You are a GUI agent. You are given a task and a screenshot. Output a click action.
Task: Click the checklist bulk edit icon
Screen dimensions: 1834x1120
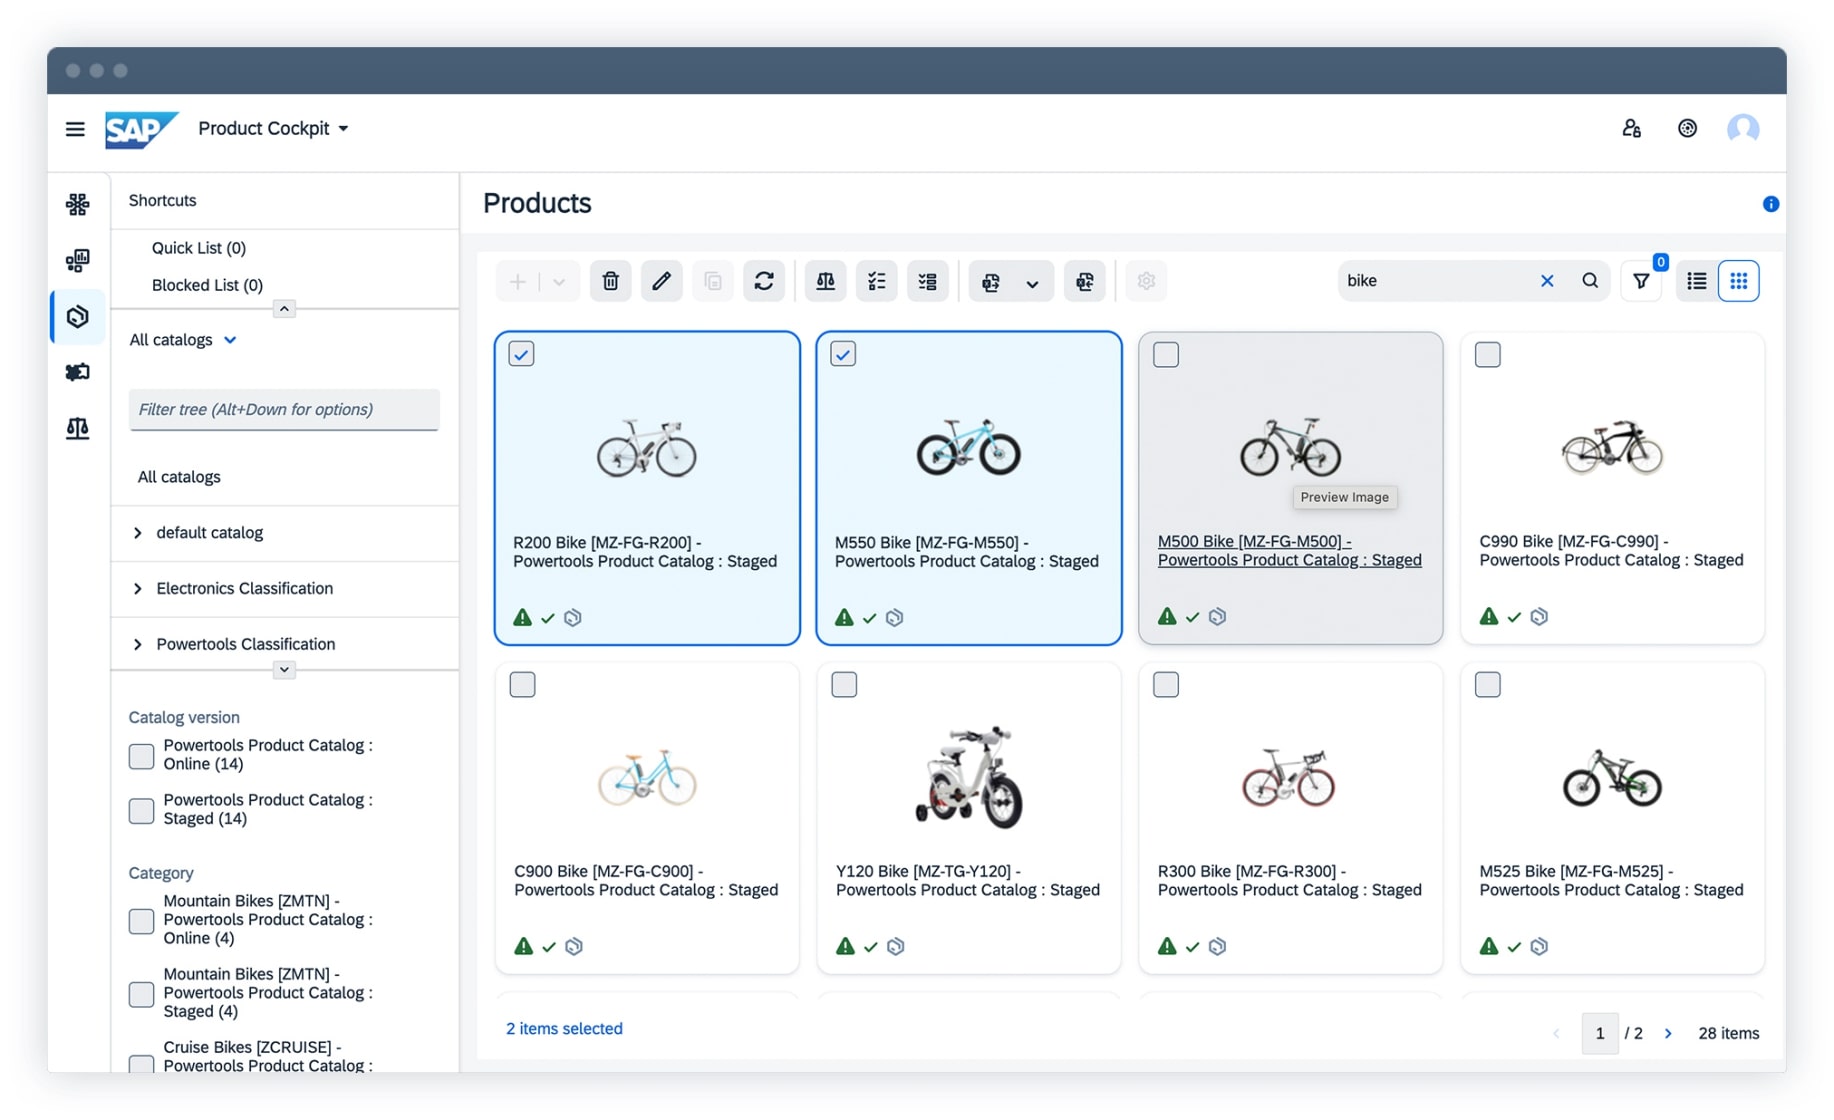[877, 282]
